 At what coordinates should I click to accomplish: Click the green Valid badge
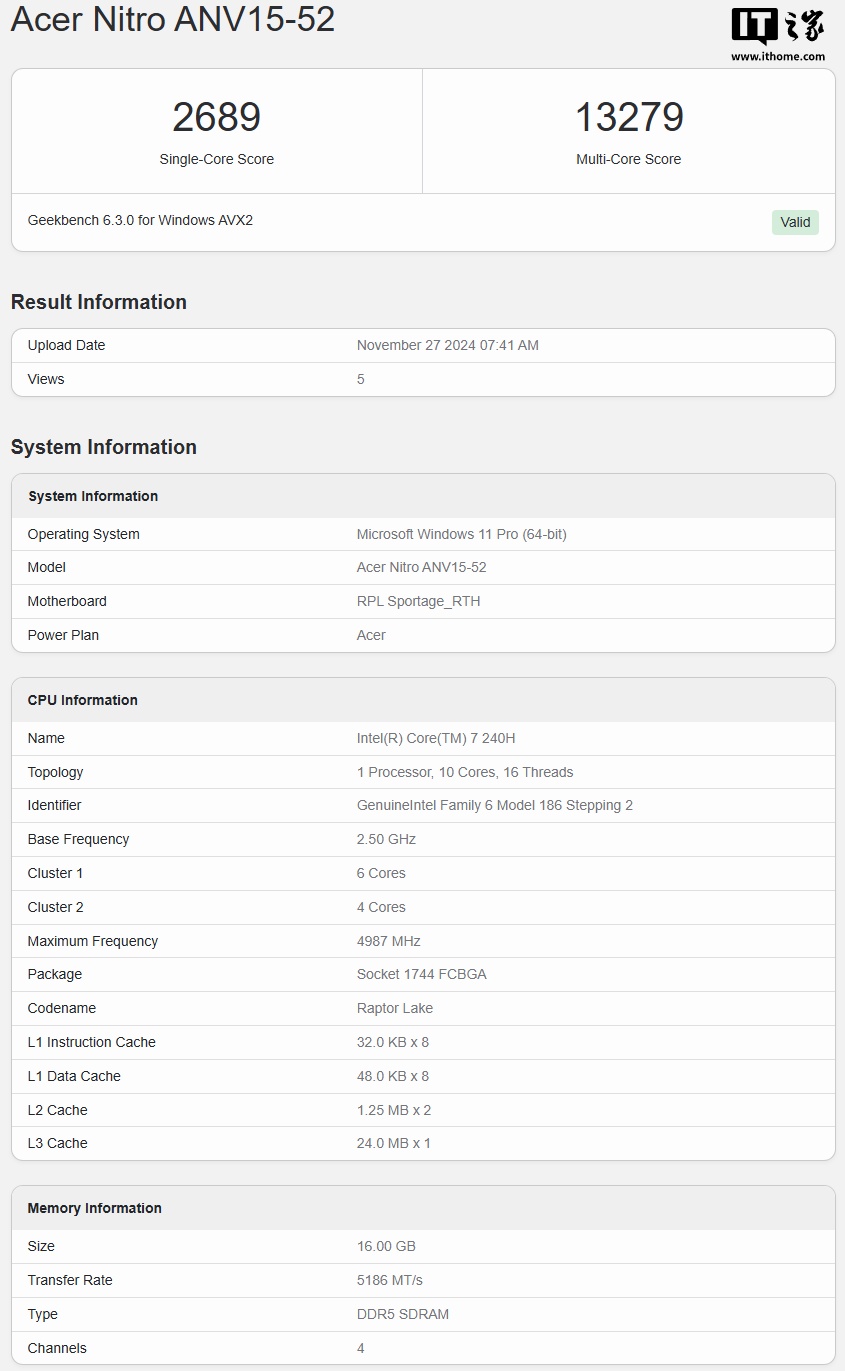[x=795, y=222]
